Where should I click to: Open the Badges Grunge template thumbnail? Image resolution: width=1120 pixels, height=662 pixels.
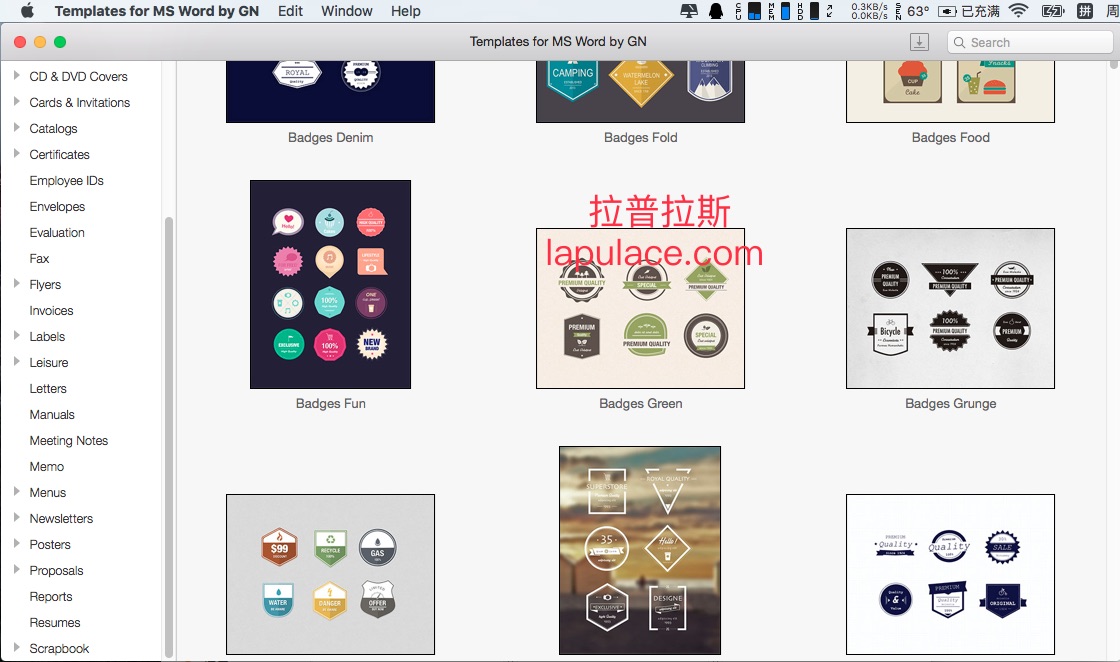pos(950,309)
